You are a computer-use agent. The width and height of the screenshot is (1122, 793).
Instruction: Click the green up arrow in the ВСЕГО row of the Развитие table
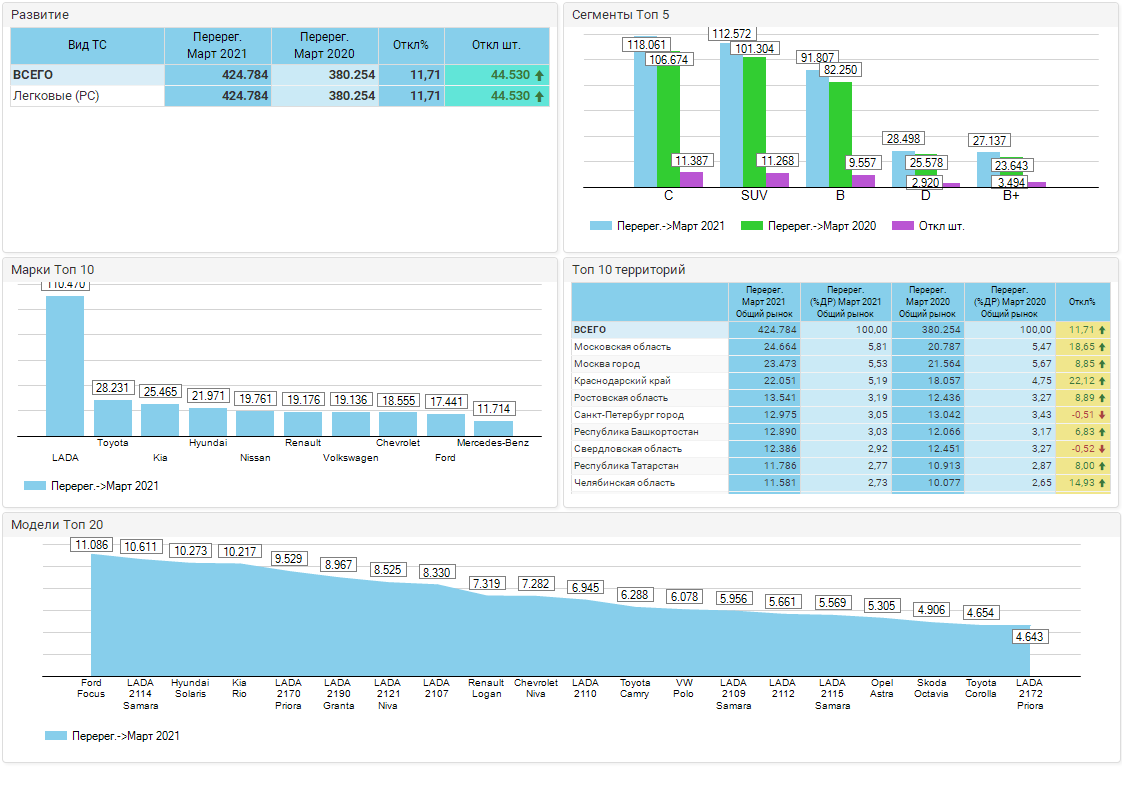(x=540, y=75)
